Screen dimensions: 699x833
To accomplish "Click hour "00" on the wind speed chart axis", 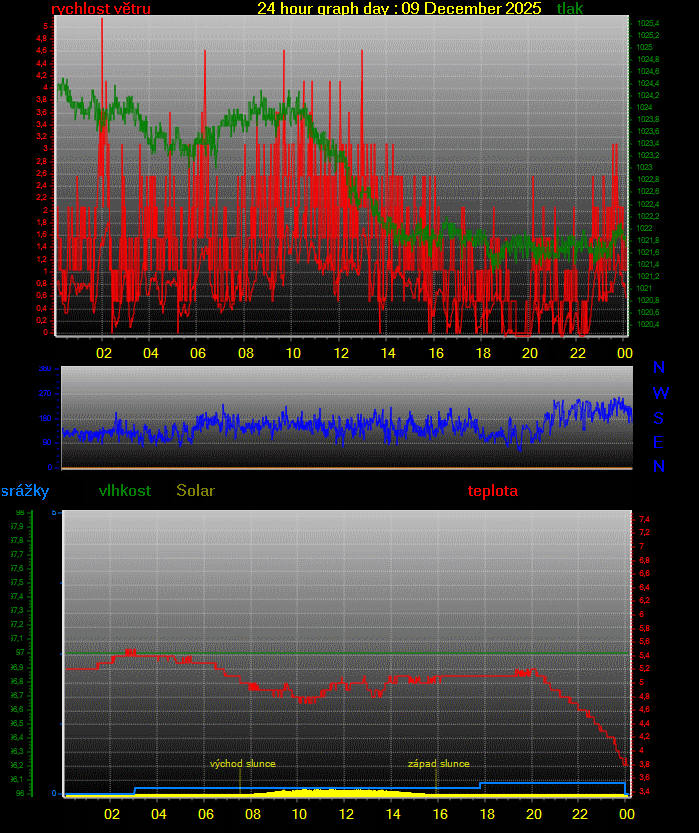I will [624, 353].
